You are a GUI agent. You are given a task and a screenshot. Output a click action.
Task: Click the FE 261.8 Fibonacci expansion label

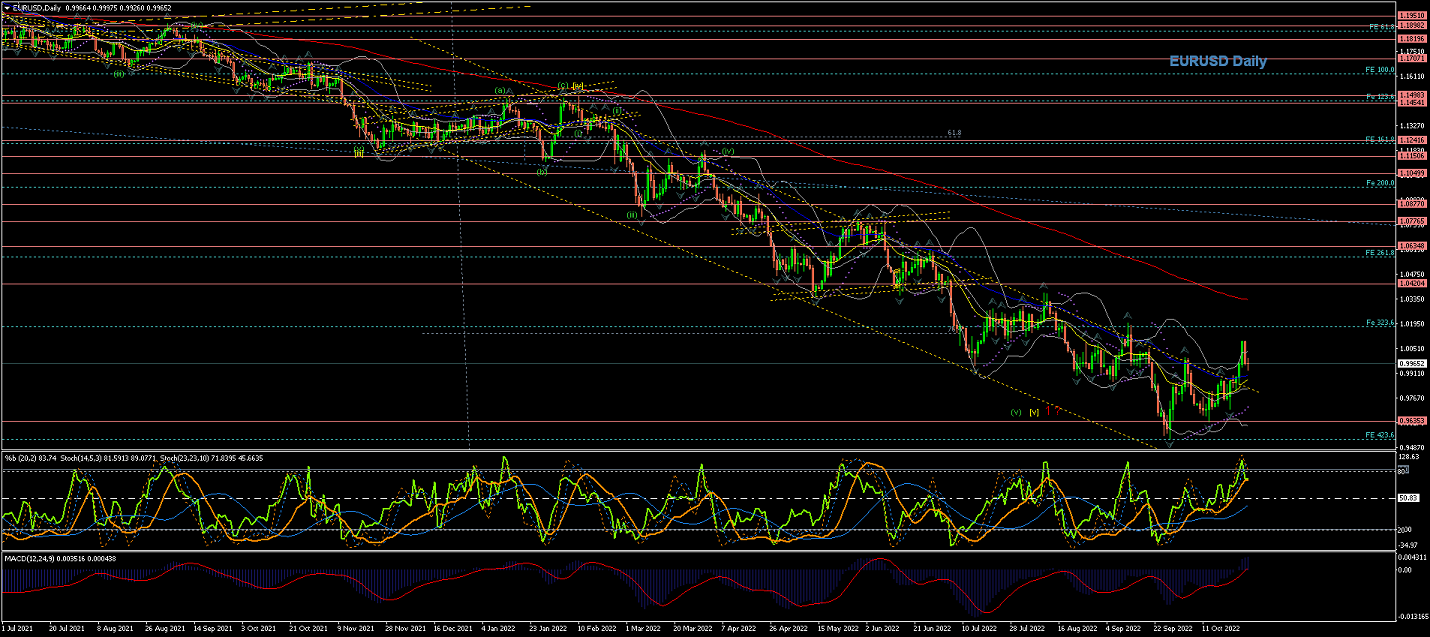pos(1380,253)
